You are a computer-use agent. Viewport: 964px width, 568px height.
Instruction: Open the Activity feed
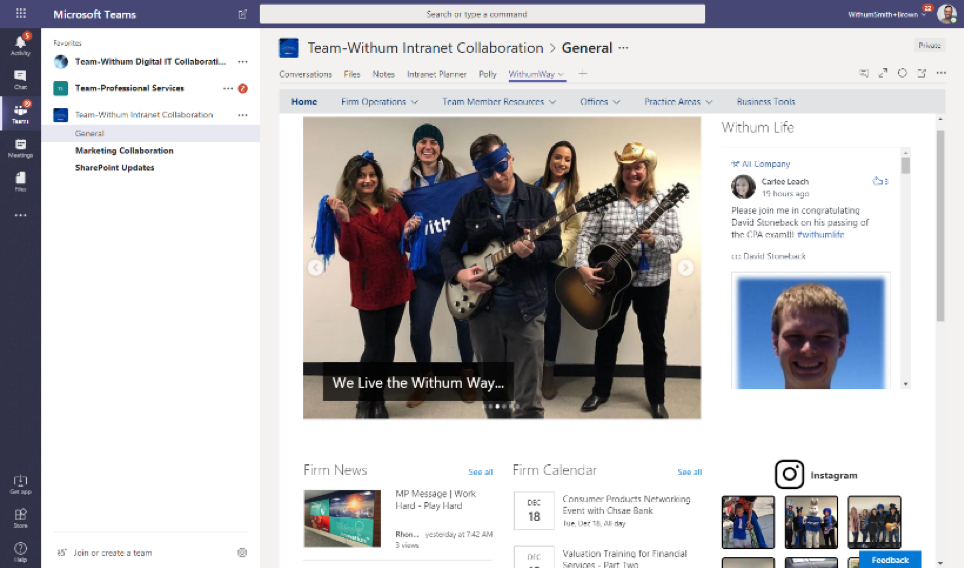[x=20, y=45]
